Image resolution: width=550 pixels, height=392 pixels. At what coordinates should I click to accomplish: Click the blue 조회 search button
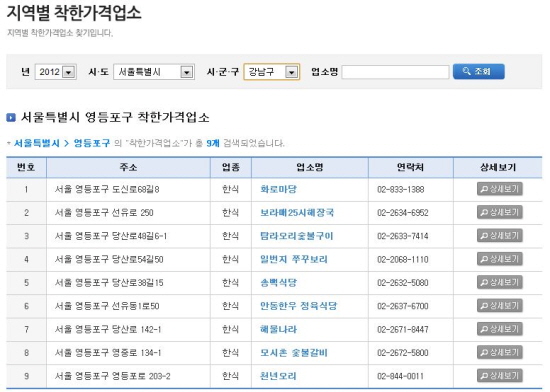click(x=479, y=72)
